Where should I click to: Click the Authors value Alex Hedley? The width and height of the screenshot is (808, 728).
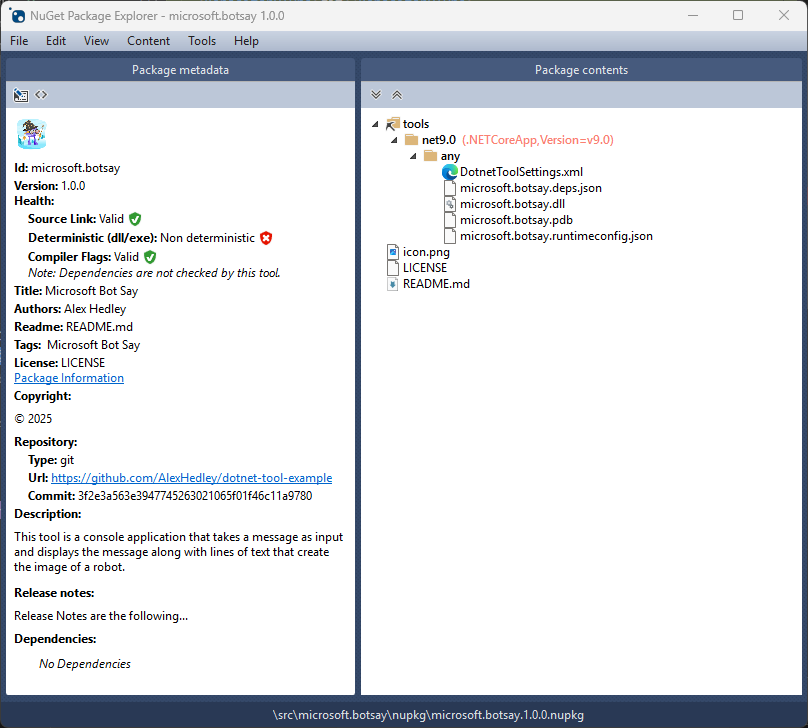coord(95,309)
